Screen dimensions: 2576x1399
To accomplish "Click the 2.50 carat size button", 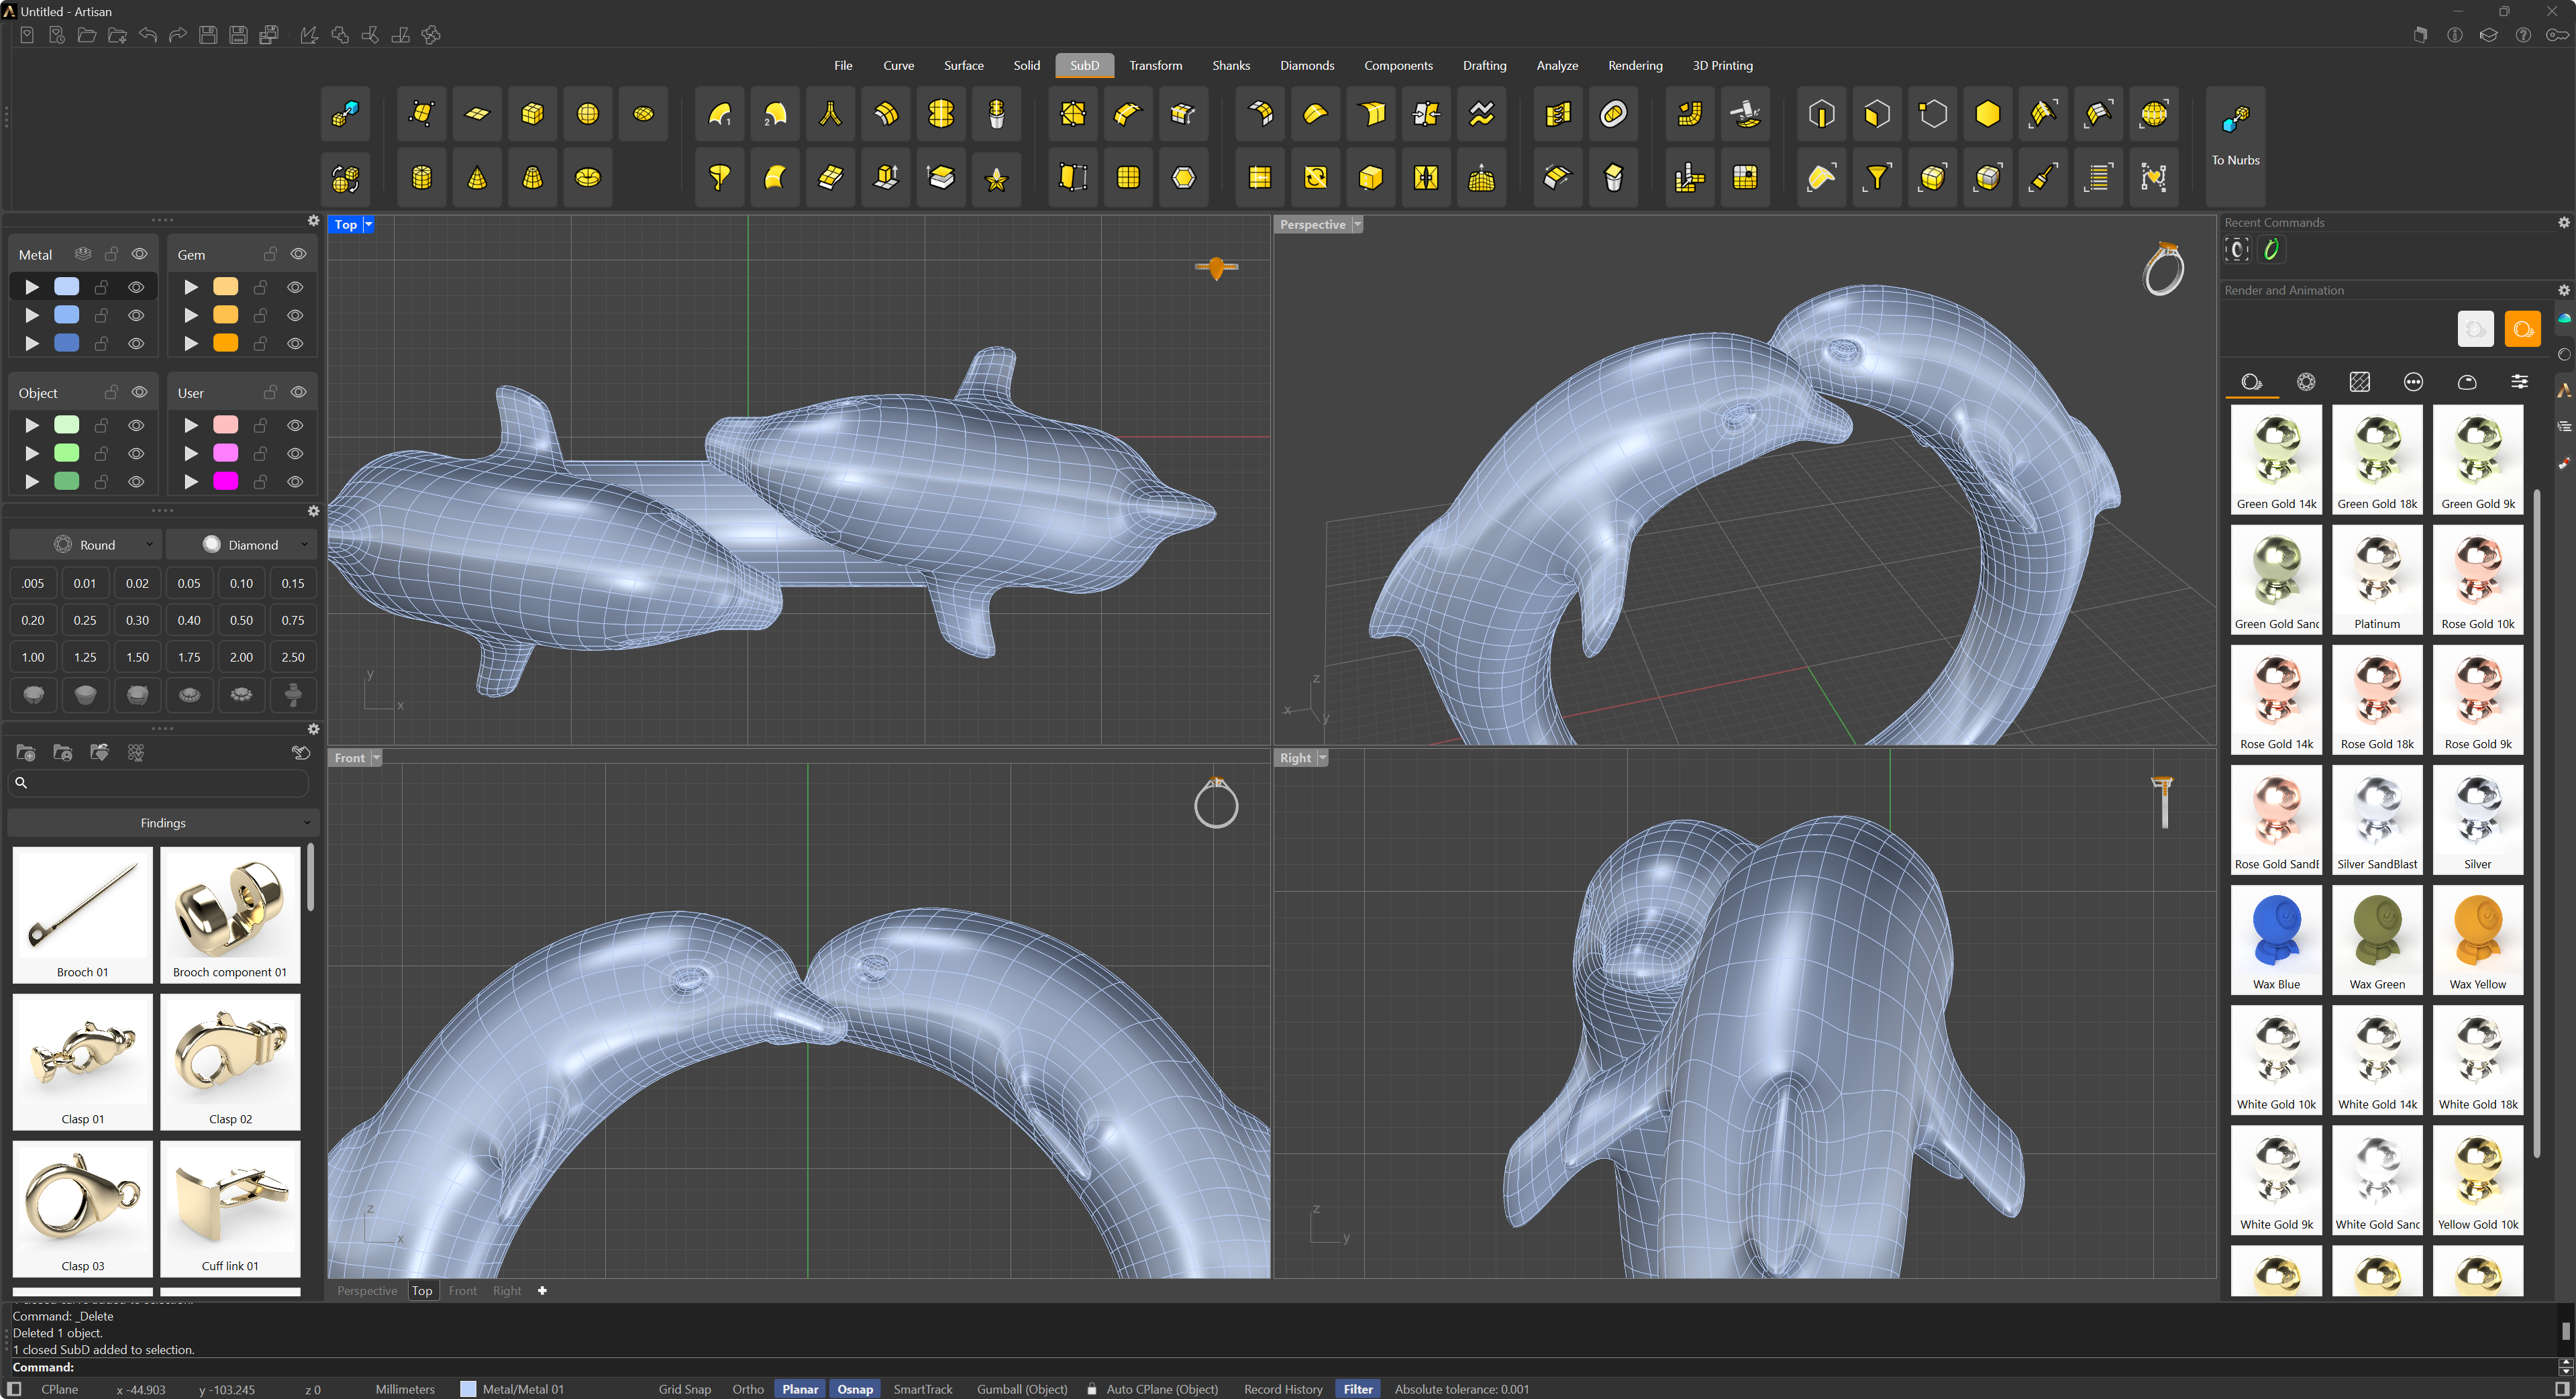I will pyautogui.click(x=293, y=657).
